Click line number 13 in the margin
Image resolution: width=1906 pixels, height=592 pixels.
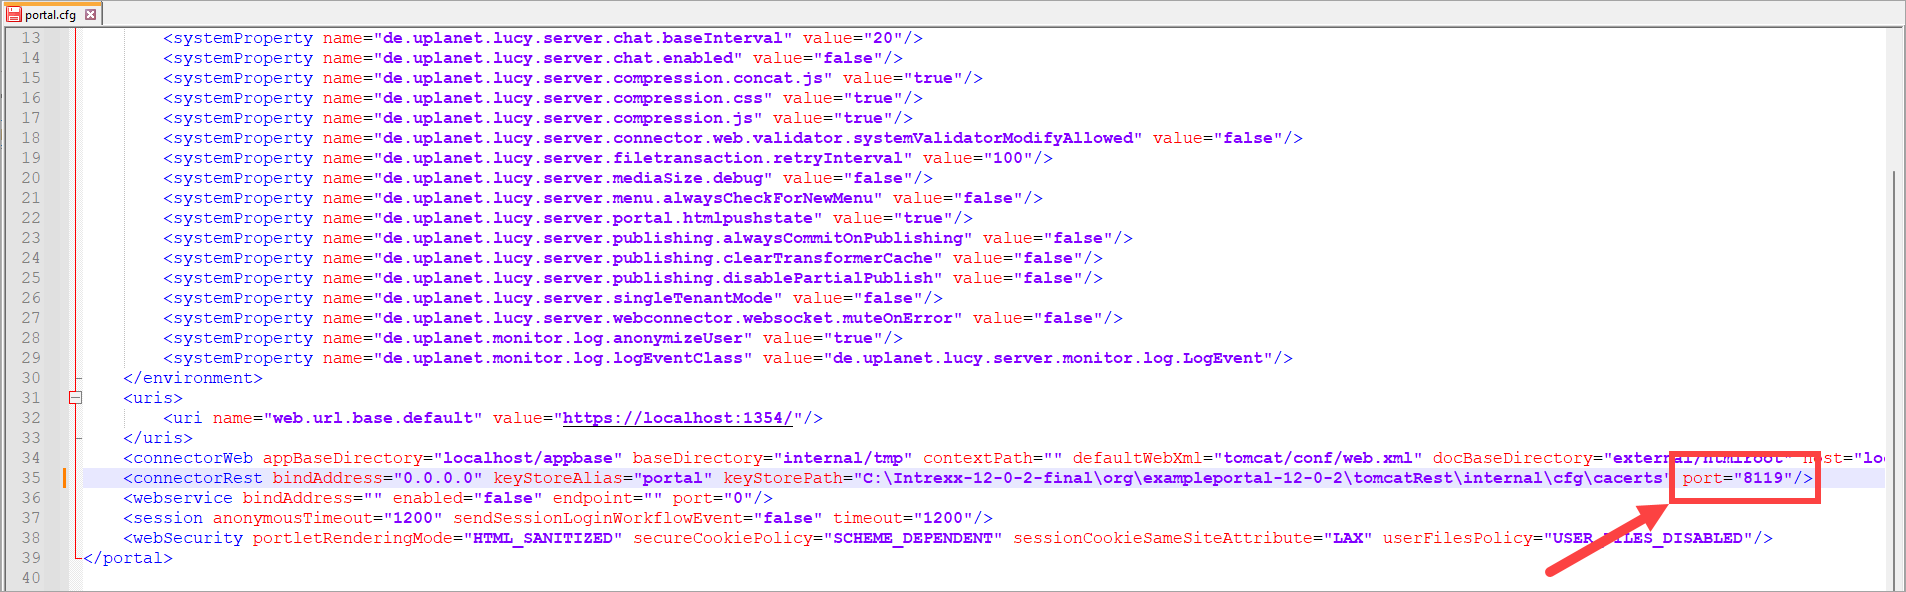click(31, 38)
